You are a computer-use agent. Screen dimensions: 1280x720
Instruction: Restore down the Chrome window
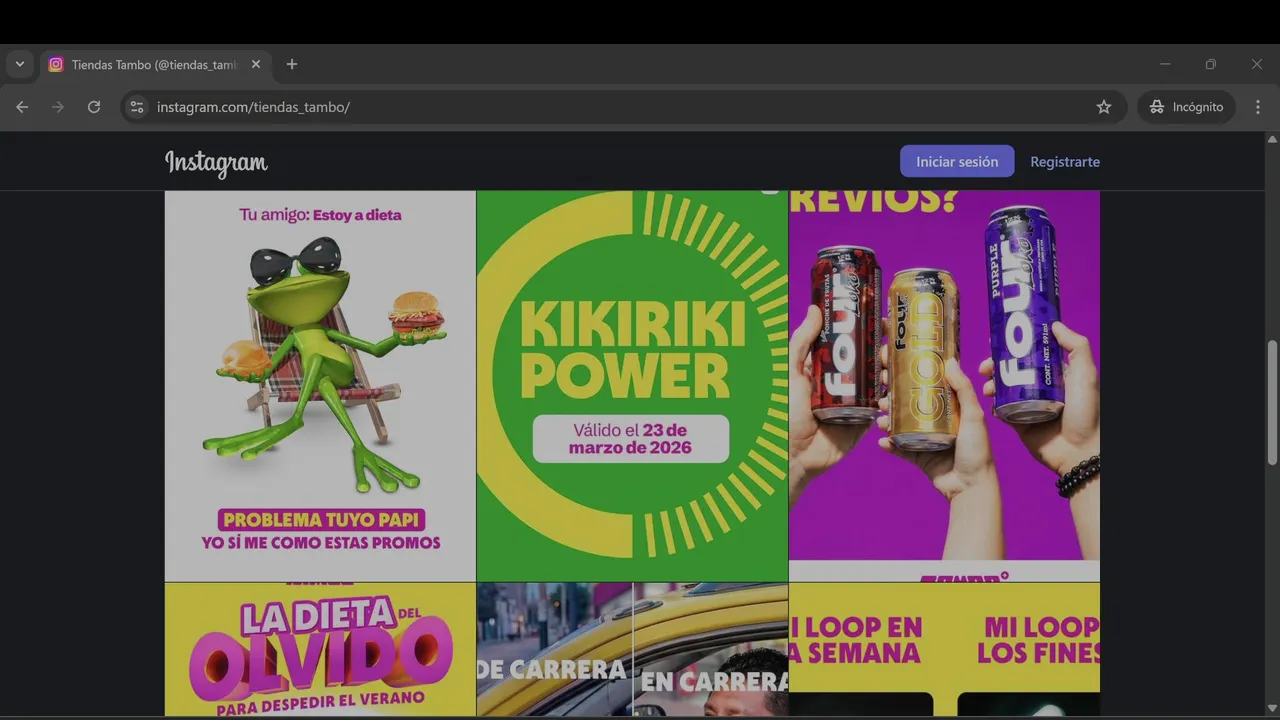tap(1211, 64)
